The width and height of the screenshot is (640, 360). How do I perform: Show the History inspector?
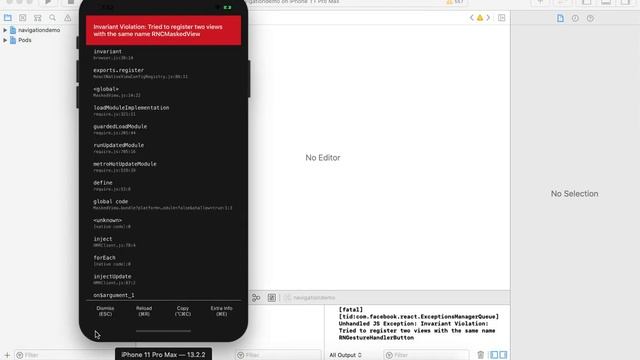tap(575, 18)
